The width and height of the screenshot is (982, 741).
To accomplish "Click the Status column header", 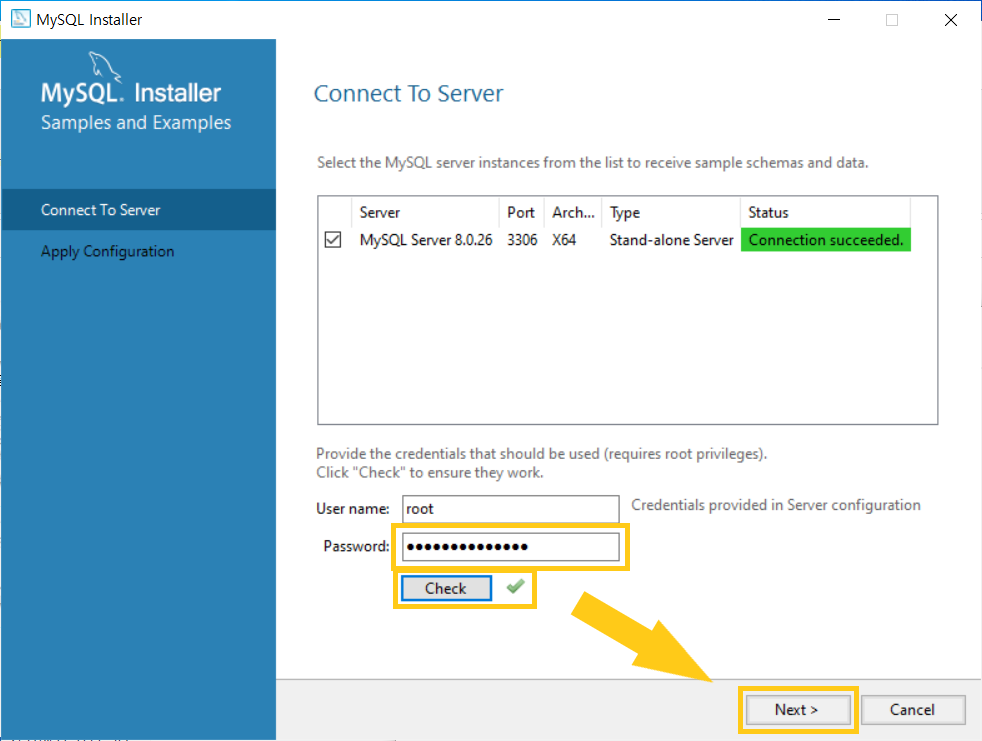I will (825, 212).
